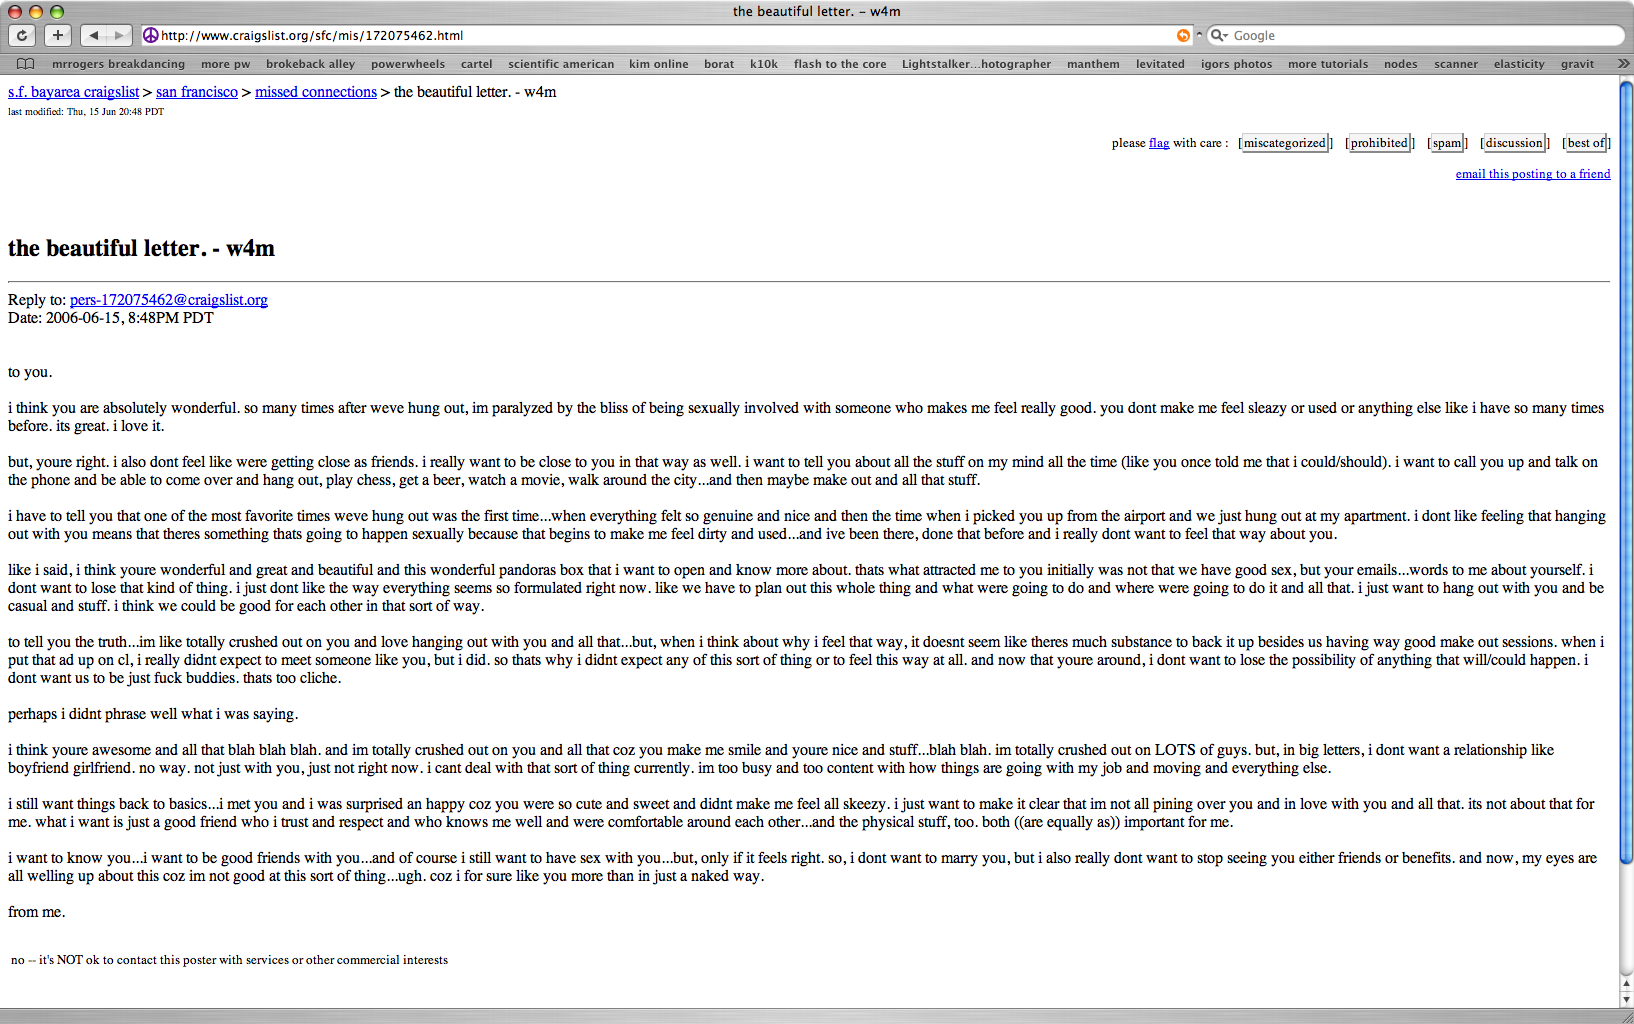Click the add bookmark plus button
This screenshot has width=1634, height=1024.
tap(58, 35)
